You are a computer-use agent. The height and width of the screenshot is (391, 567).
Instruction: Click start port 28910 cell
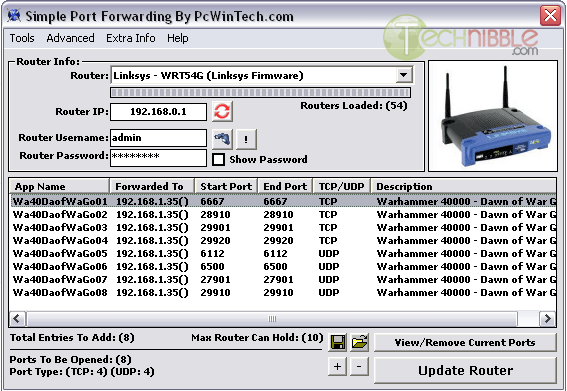[216, 214]
